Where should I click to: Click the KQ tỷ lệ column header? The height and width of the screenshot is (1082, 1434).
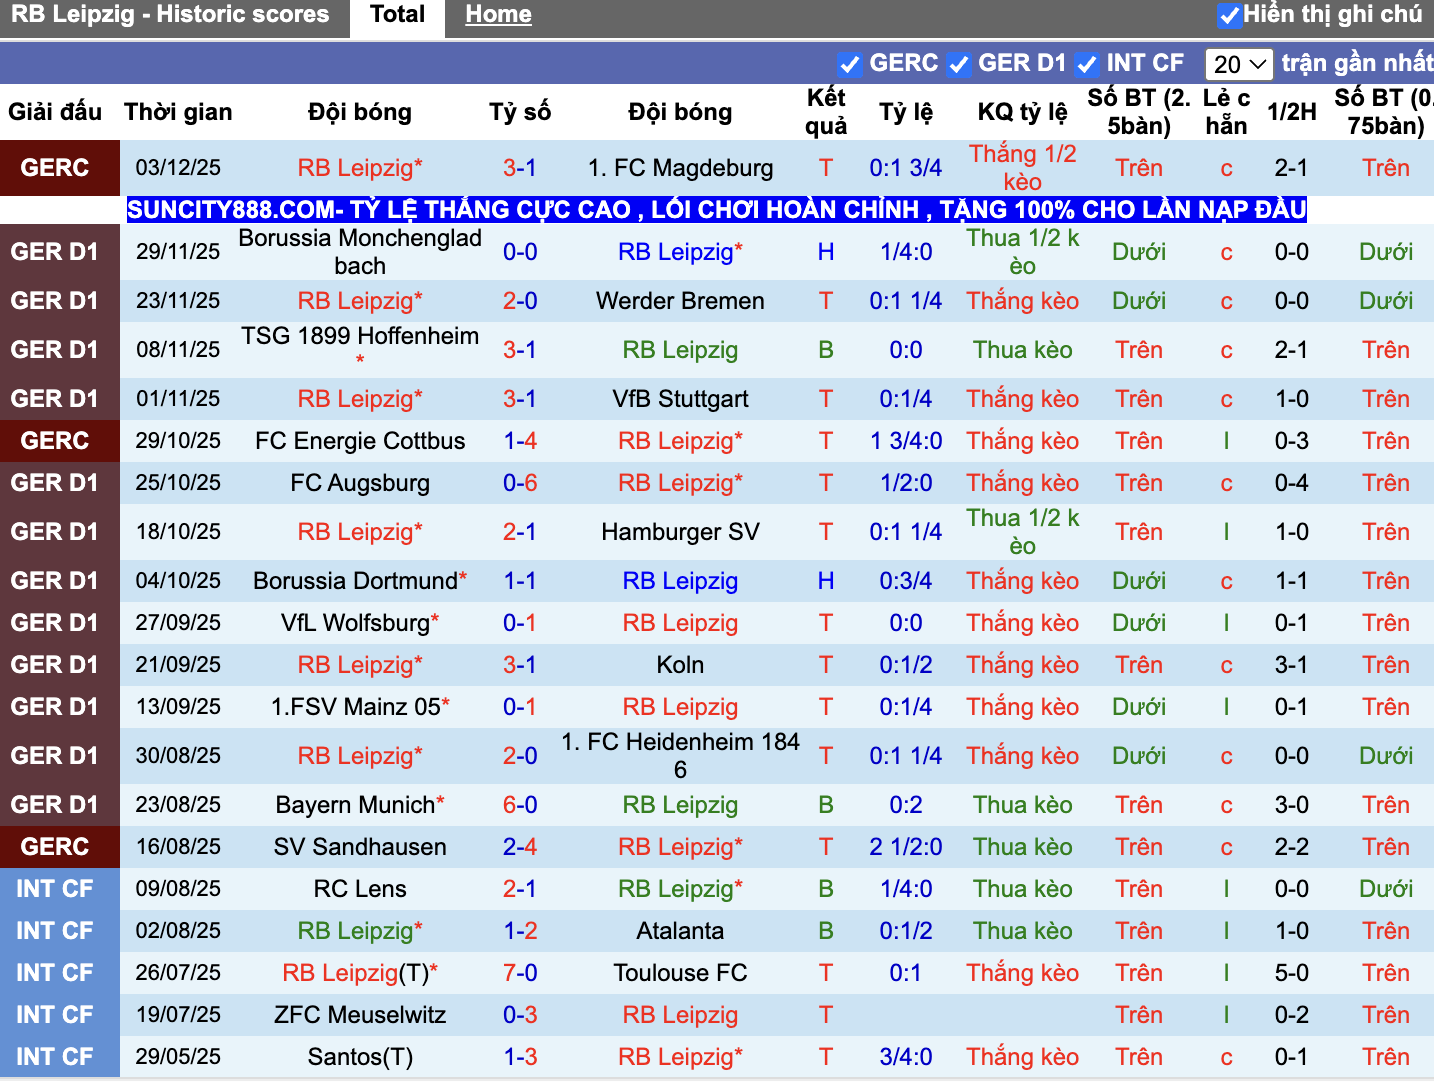(1022, 112)
